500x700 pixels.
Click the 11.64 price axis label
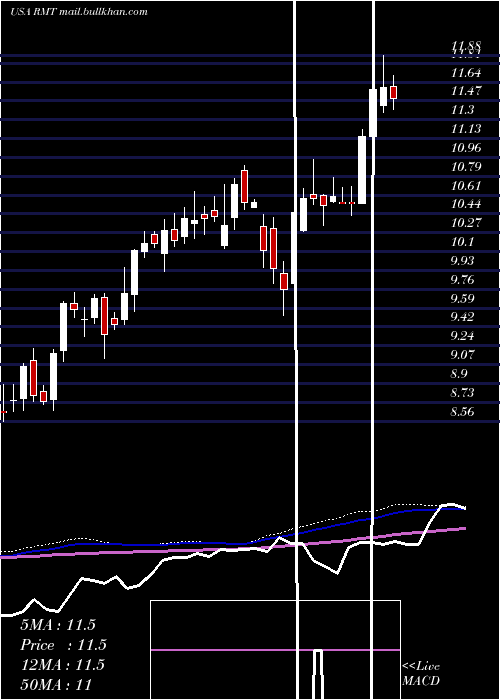click(x=466, y=73)
